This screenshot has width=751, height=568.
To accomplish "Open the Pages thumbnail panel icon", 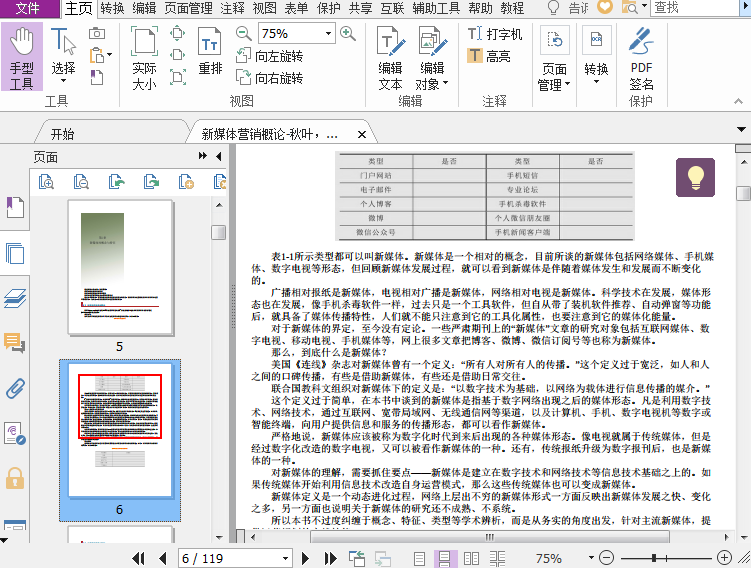I will point(15,253).
